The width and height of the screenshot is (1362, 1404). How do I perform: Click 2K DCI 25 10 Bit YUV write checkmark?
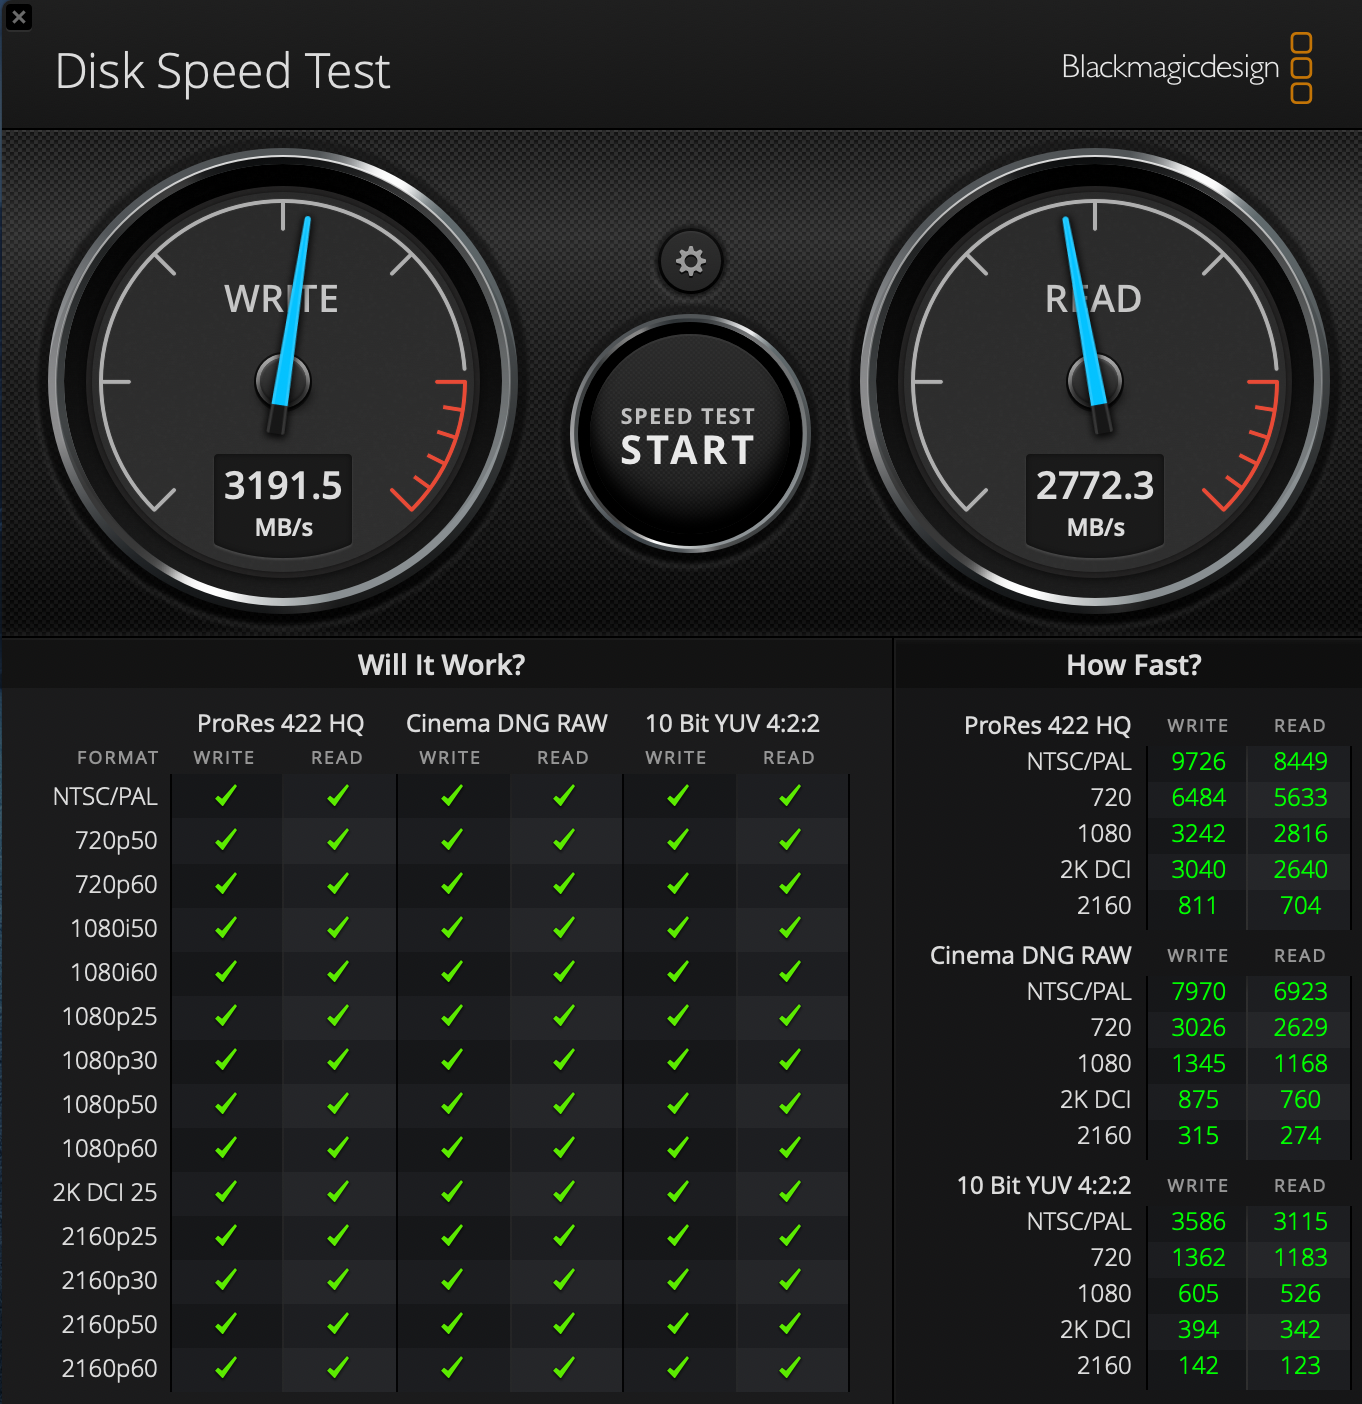tap(678, 1192)
